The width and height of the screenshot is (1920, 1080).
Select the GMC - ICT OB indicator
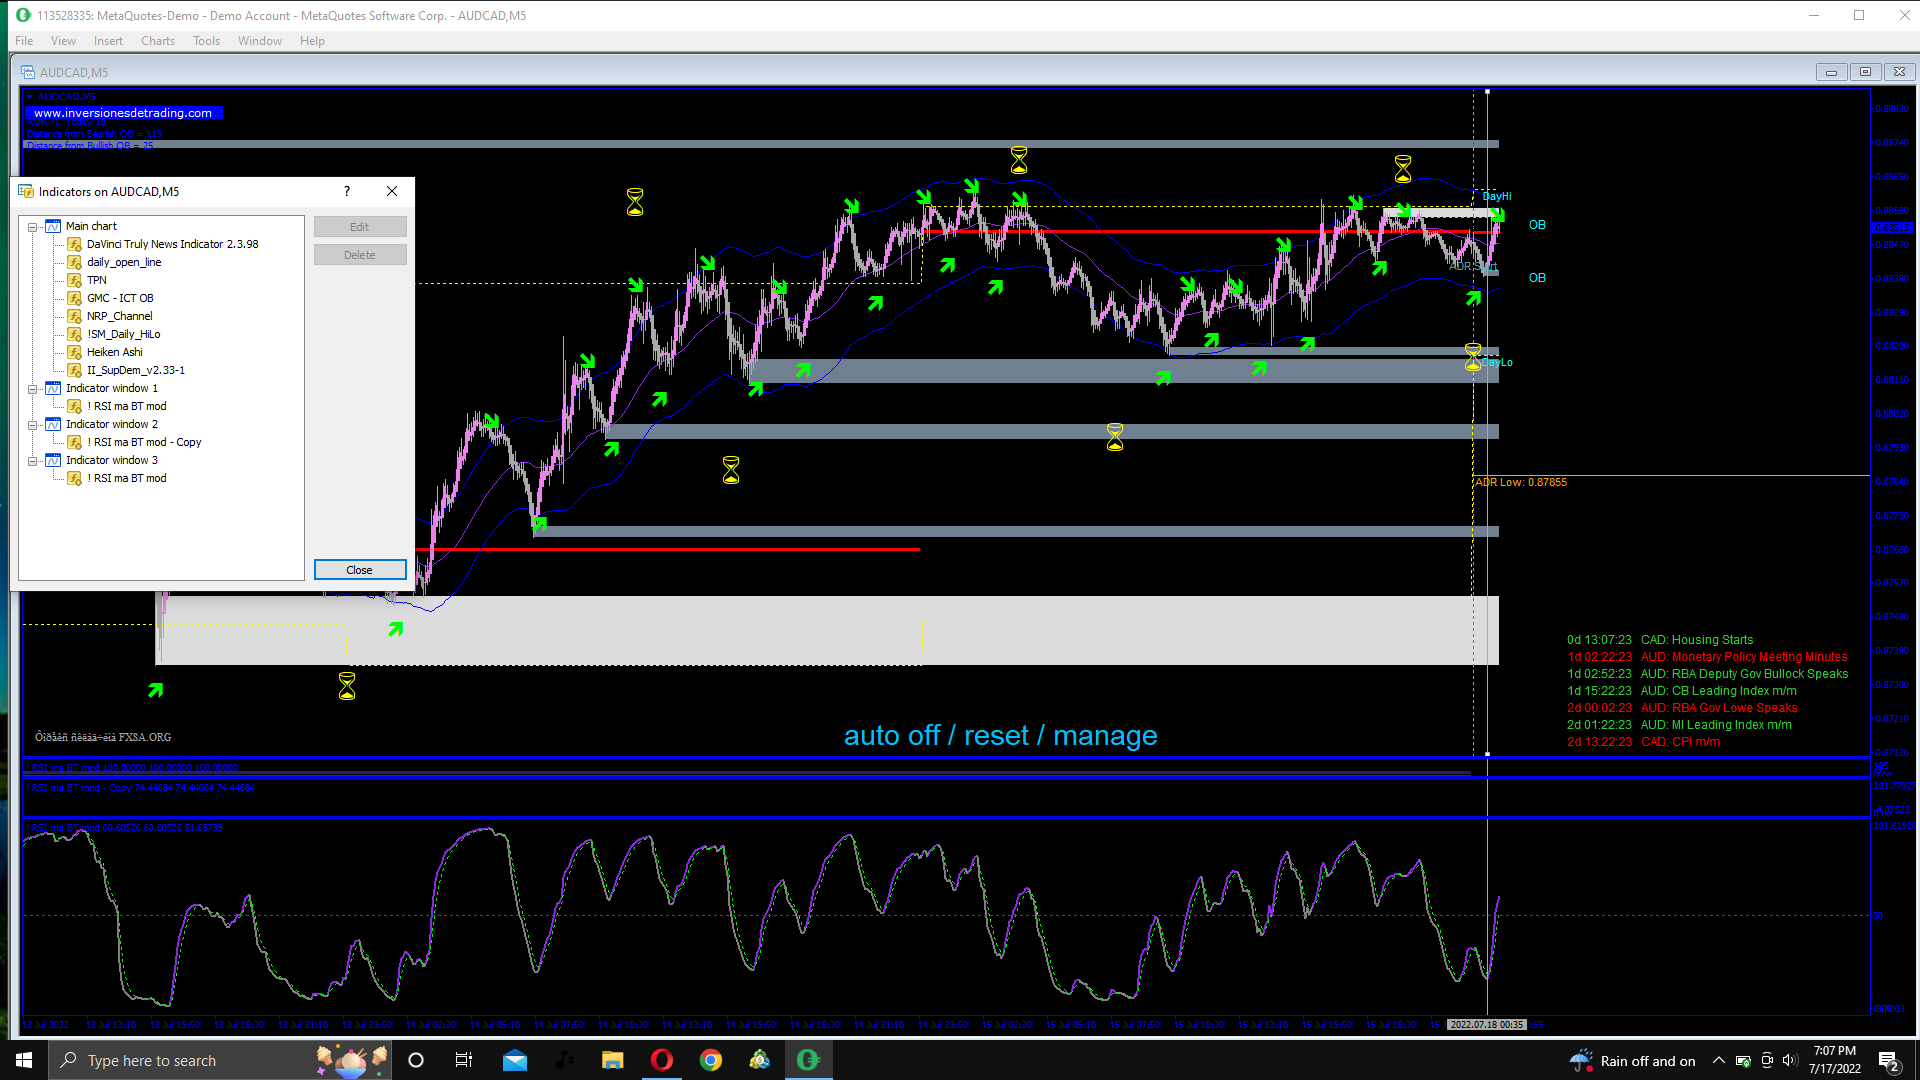pos(120,298)
